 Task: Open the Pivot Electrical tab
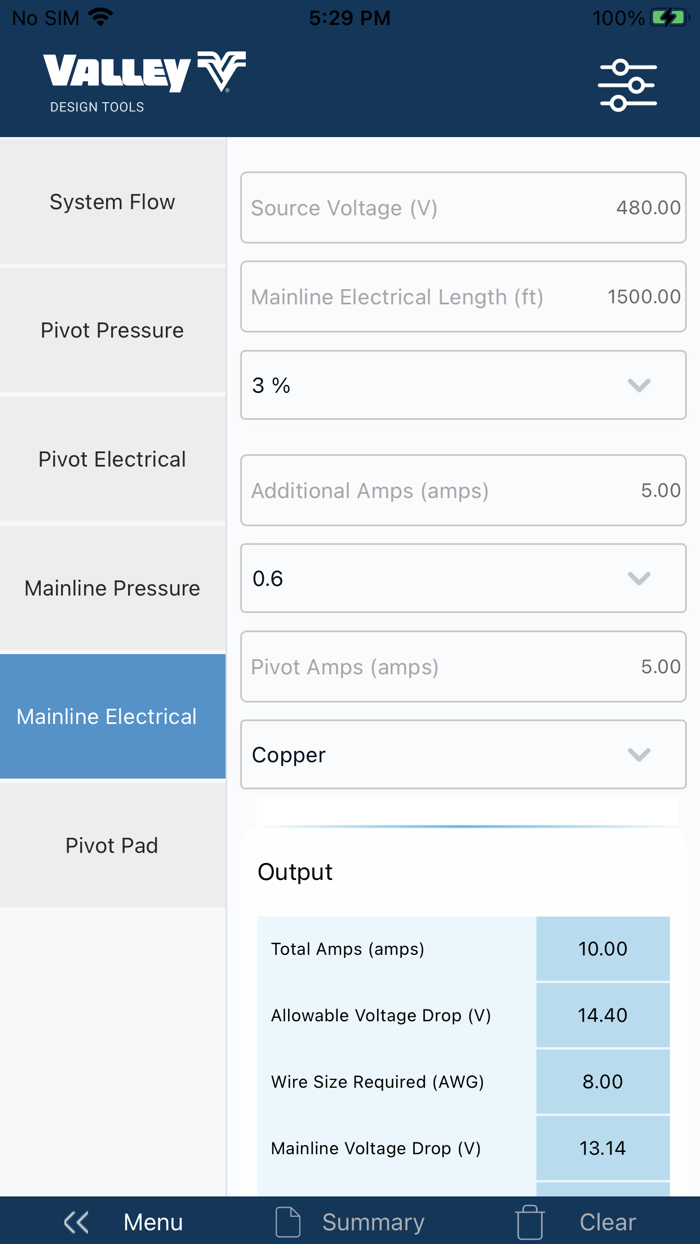(112, 460)
